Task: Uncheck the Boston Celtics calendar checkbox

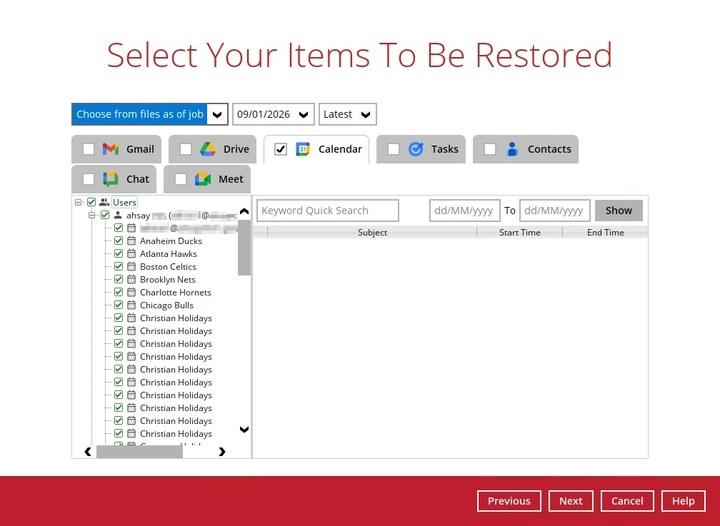Action: pyautogui.click(x=118, y=267)
